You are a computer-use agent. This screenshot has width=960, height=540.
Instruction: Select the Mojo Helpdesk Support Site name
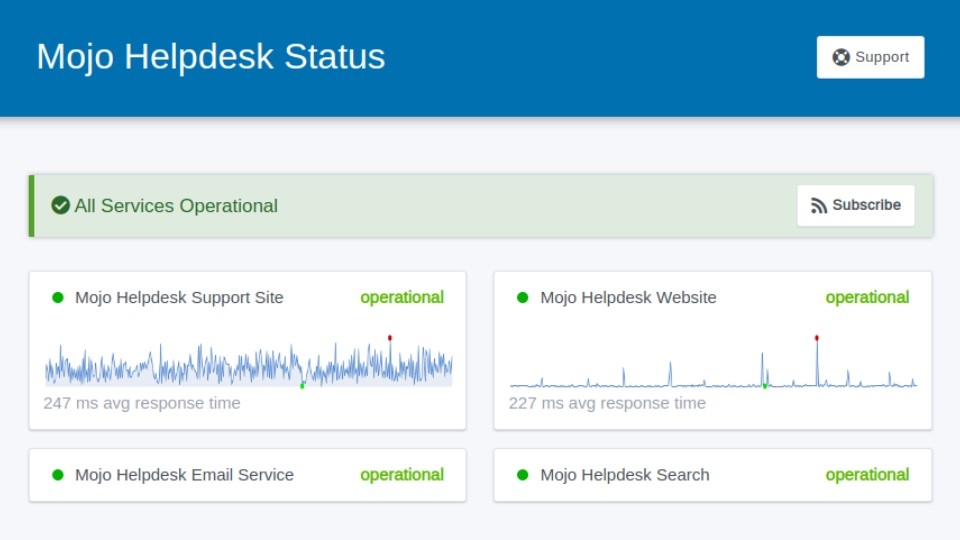click(179, 298)
